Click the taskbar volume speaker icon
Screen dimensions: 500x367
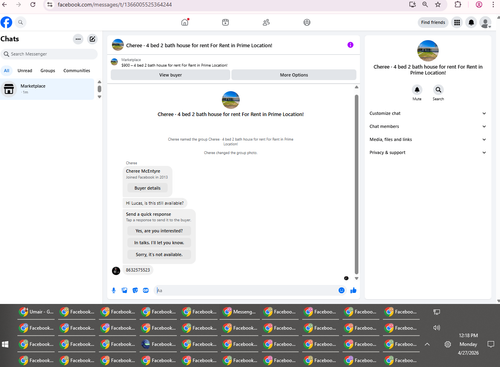pyautogui.click(x=436, y=328)
